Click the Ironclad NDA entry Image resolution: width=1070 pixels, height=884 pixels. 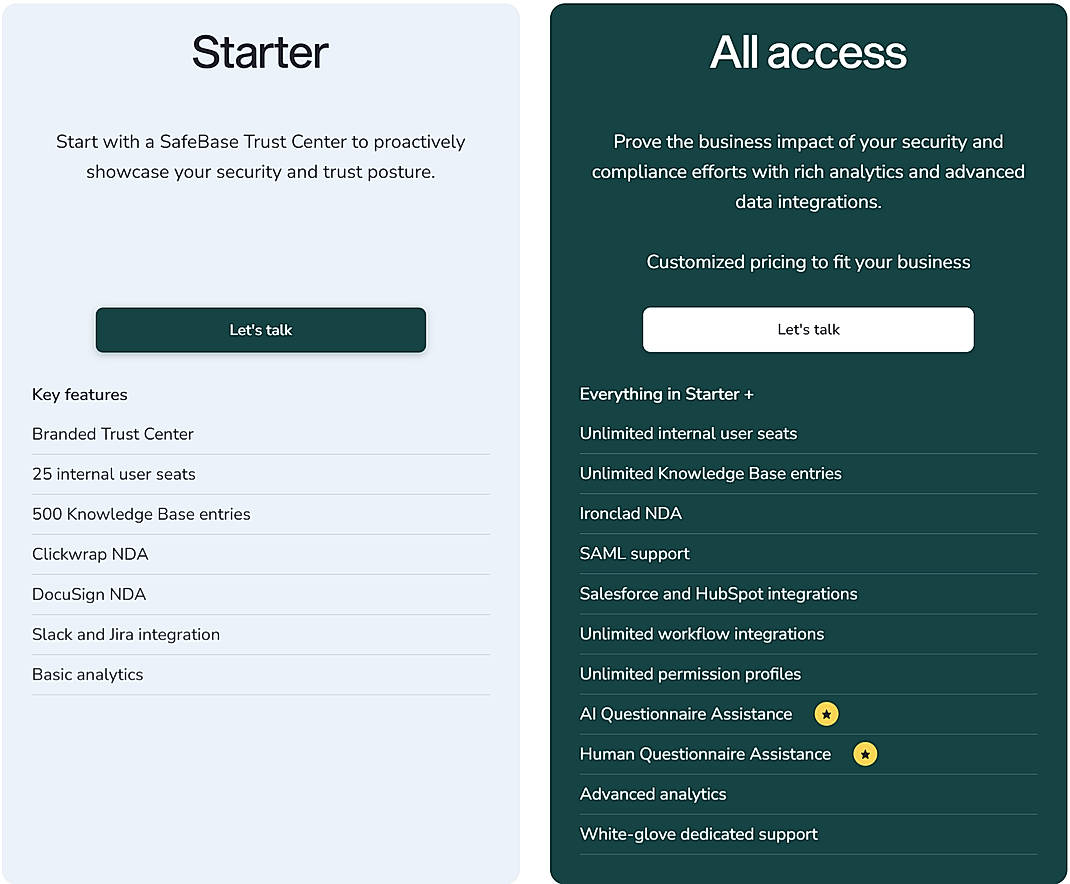(631, 514)
